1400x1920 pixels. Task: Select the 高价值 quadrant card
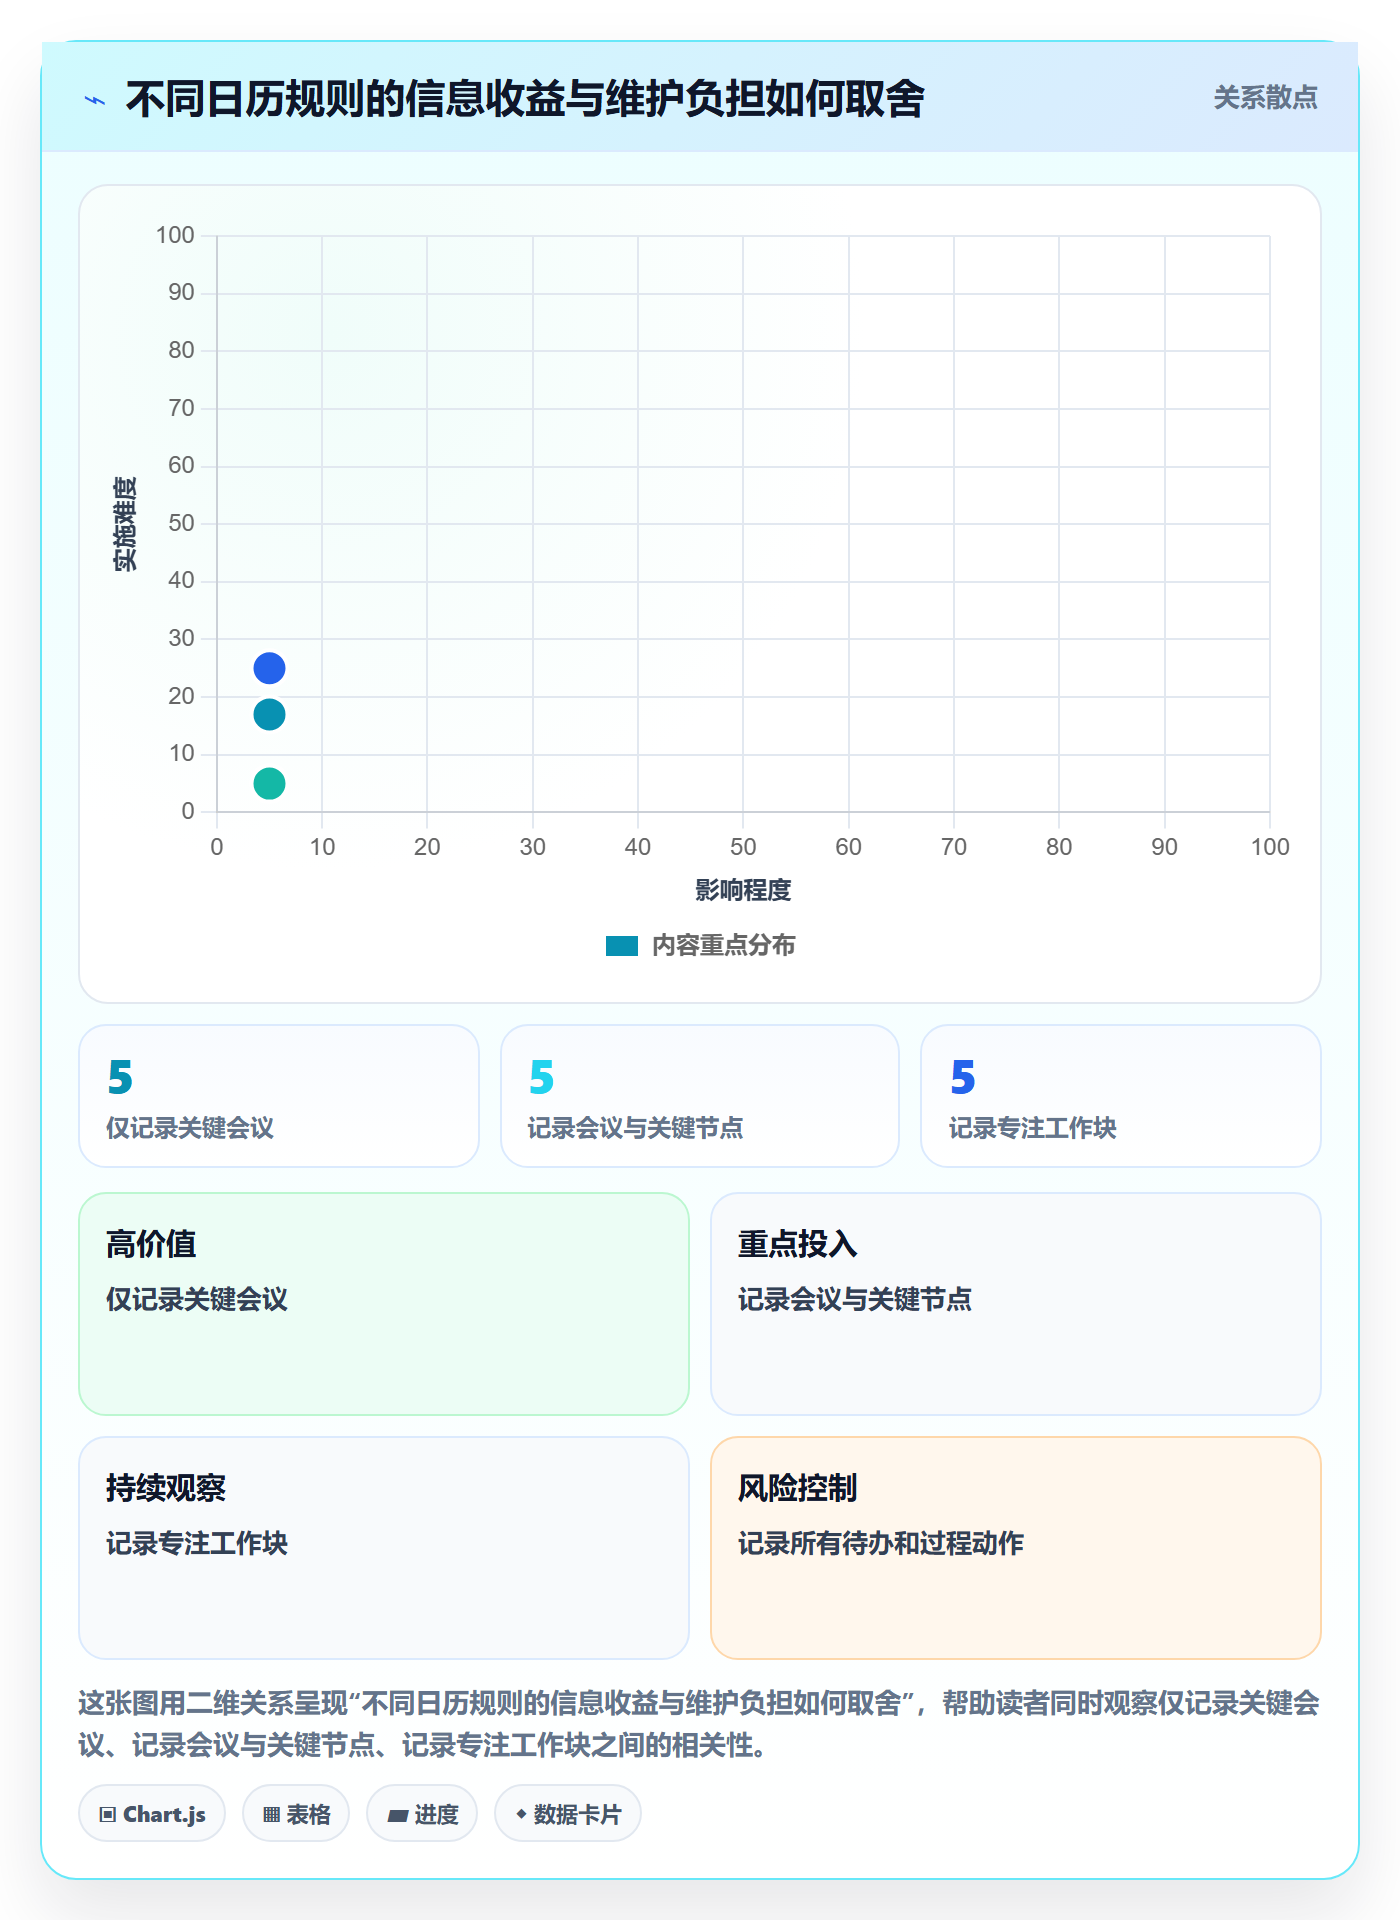(x=384, y=1304)
